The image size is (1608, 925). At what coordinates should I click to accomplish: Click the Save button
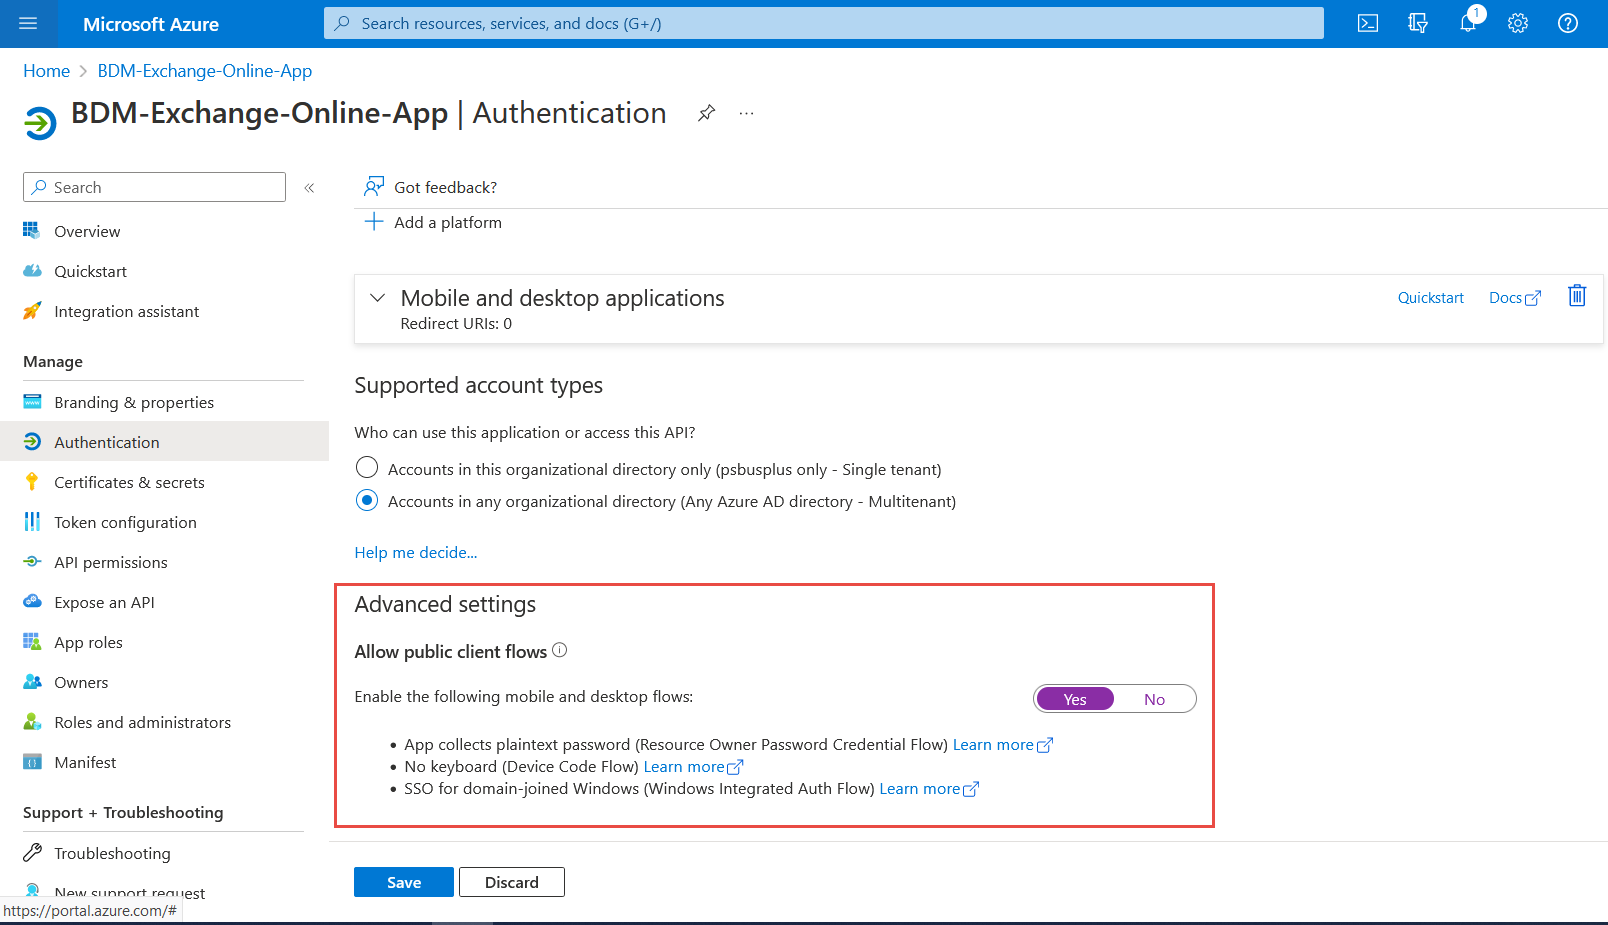tap(403, 882)
